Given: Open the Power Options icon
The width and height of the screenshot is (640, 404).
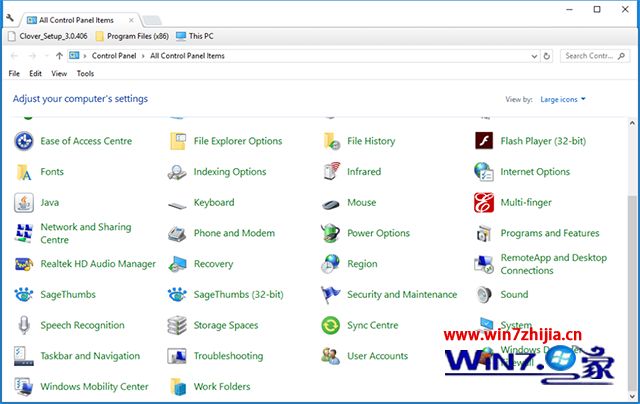Looking at the screenshot, I should pos(331,233).
